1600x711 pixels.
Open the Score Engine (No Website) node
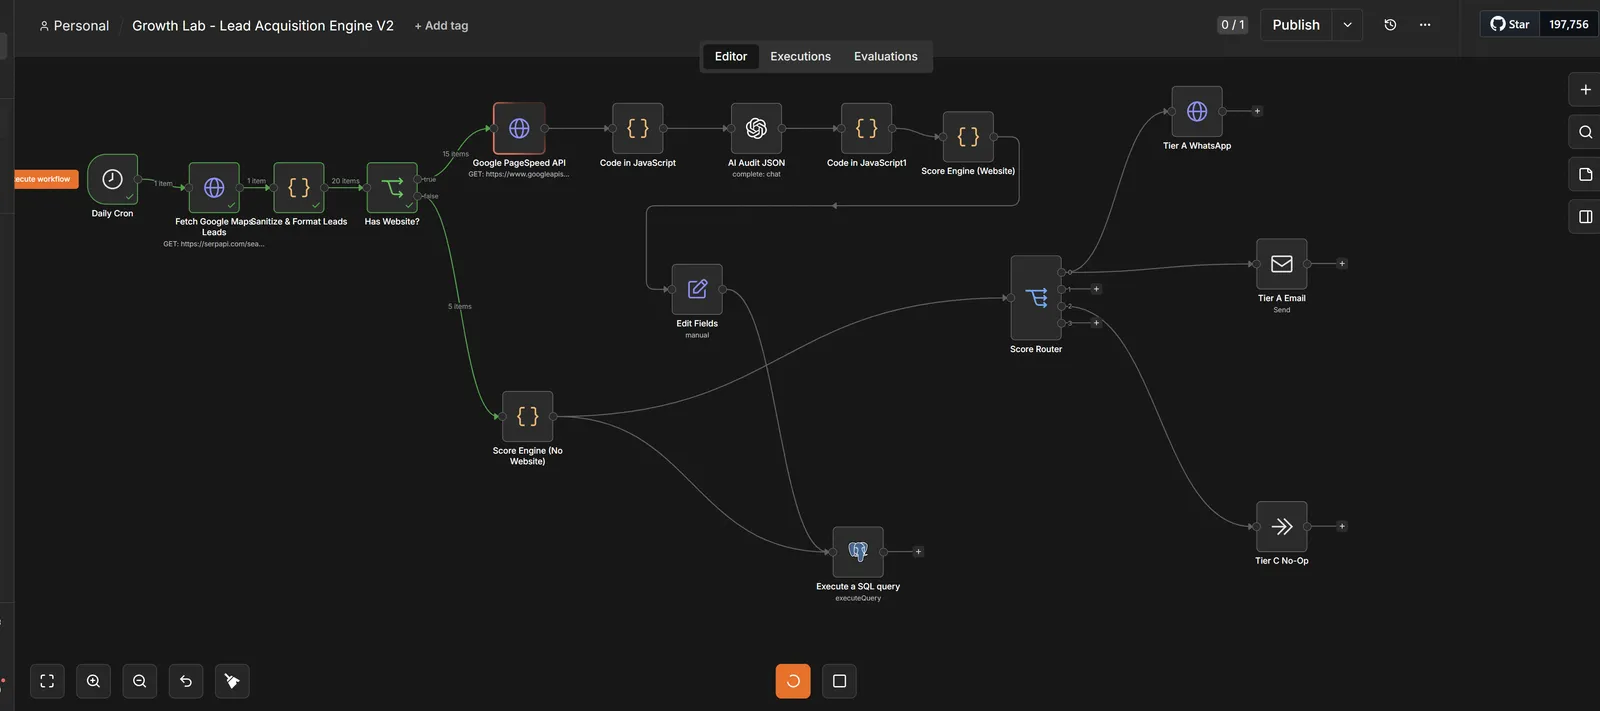click(528, 416)
